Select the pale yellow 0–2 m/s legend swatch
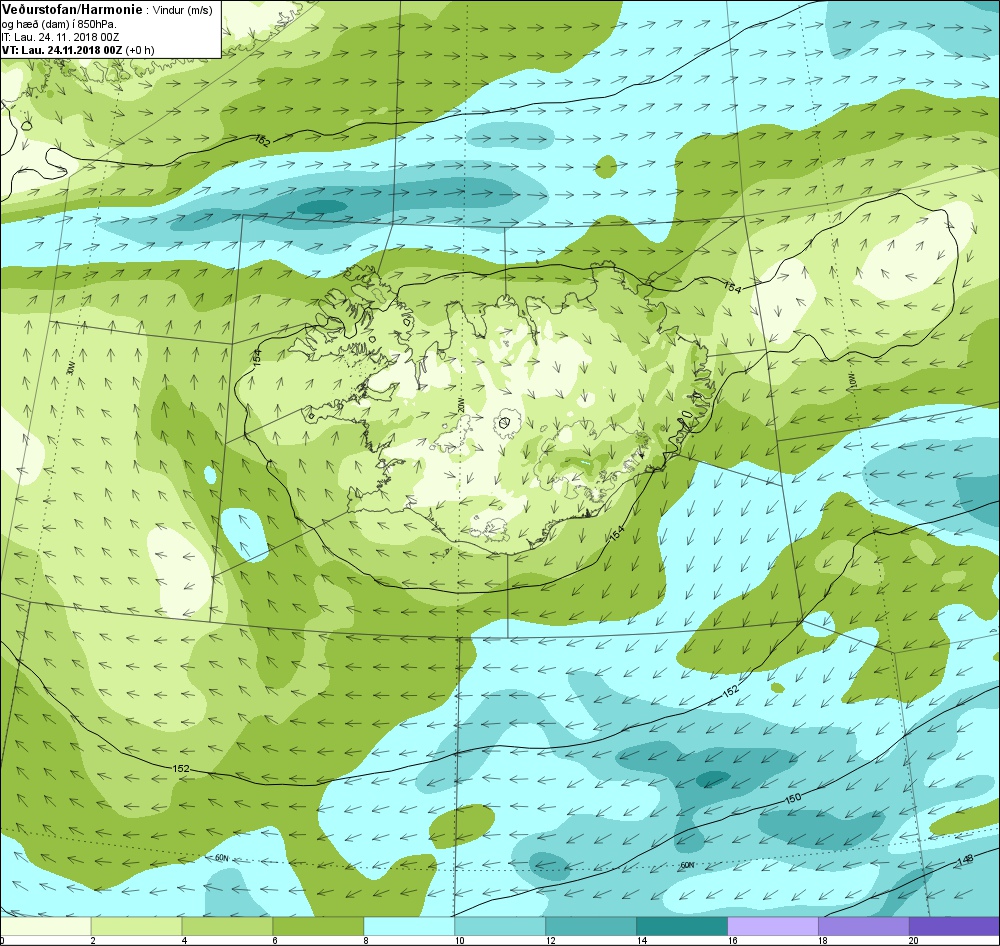The height and width of the screenshot is (946, 1000). [x=46, y=925]
